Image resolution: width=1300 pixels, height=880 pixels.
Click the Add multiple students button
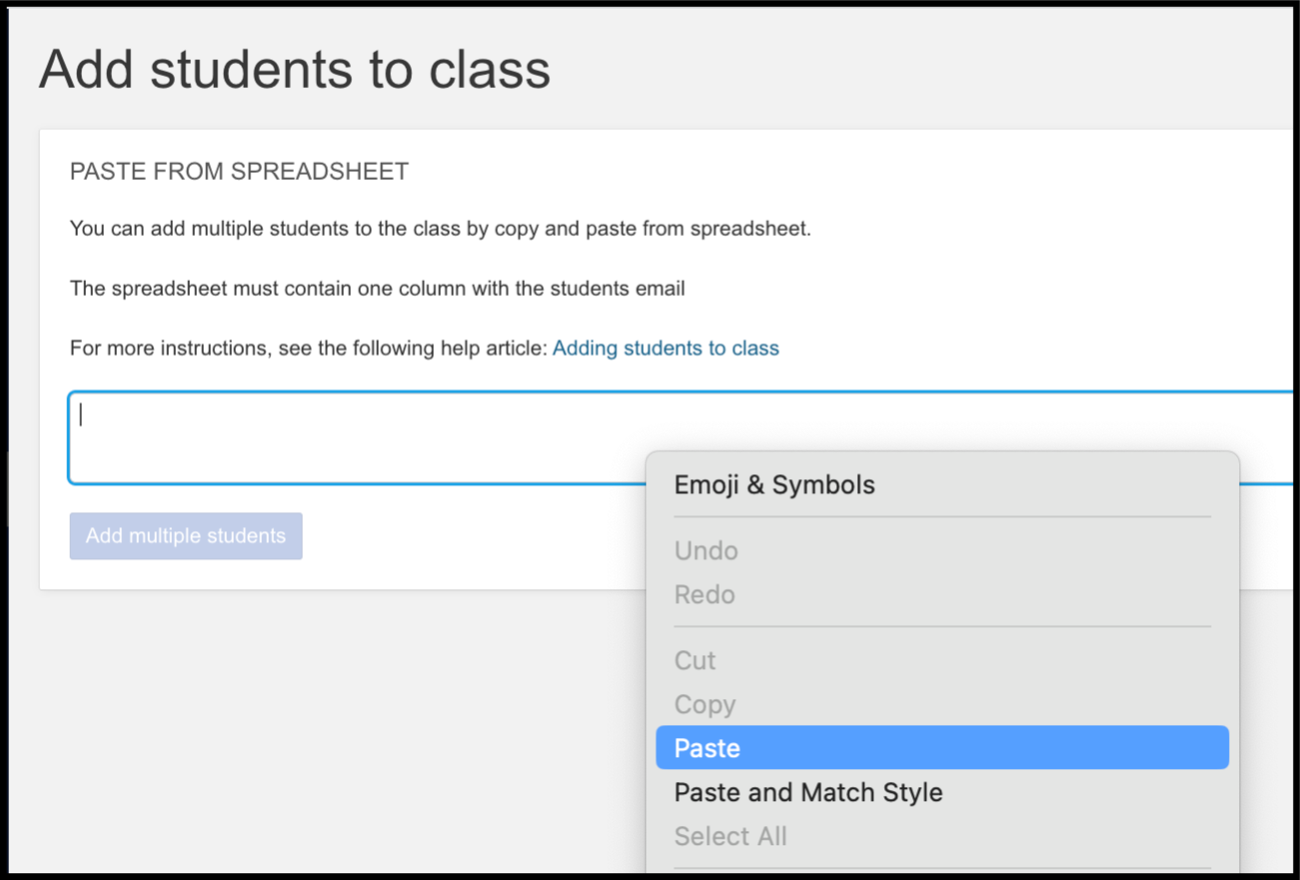pos(186,536)
